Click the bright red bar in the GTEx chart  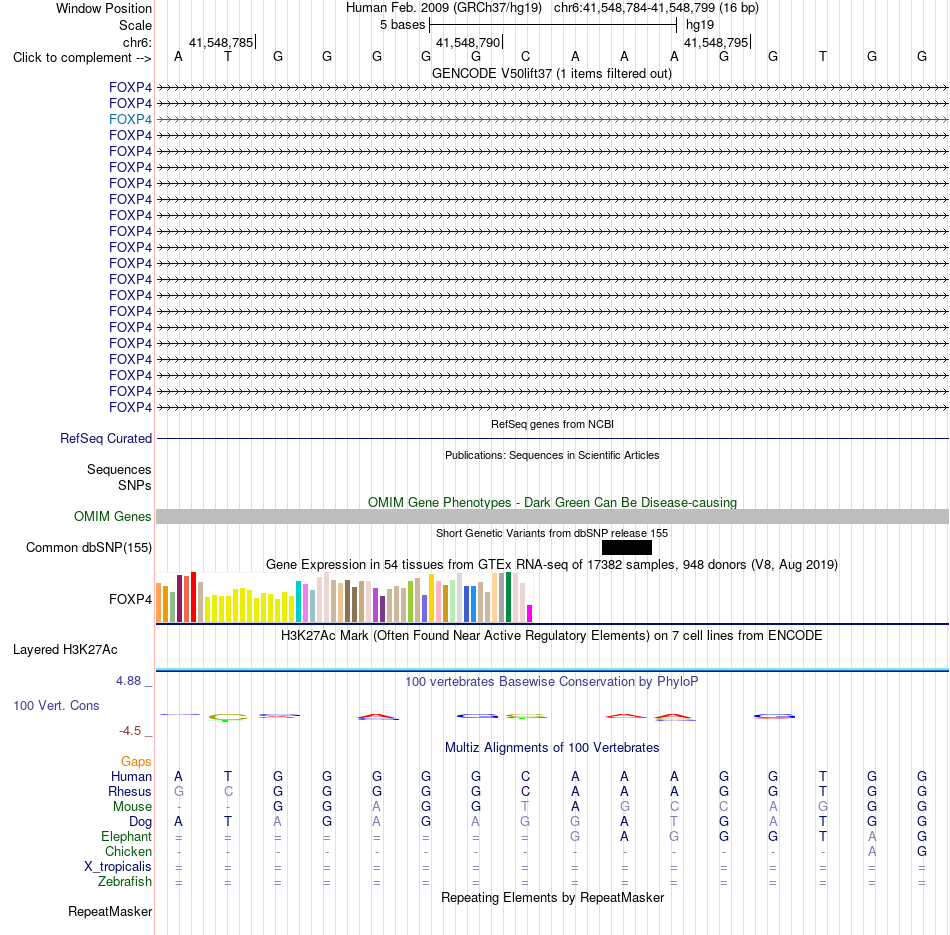coord(193,597)
